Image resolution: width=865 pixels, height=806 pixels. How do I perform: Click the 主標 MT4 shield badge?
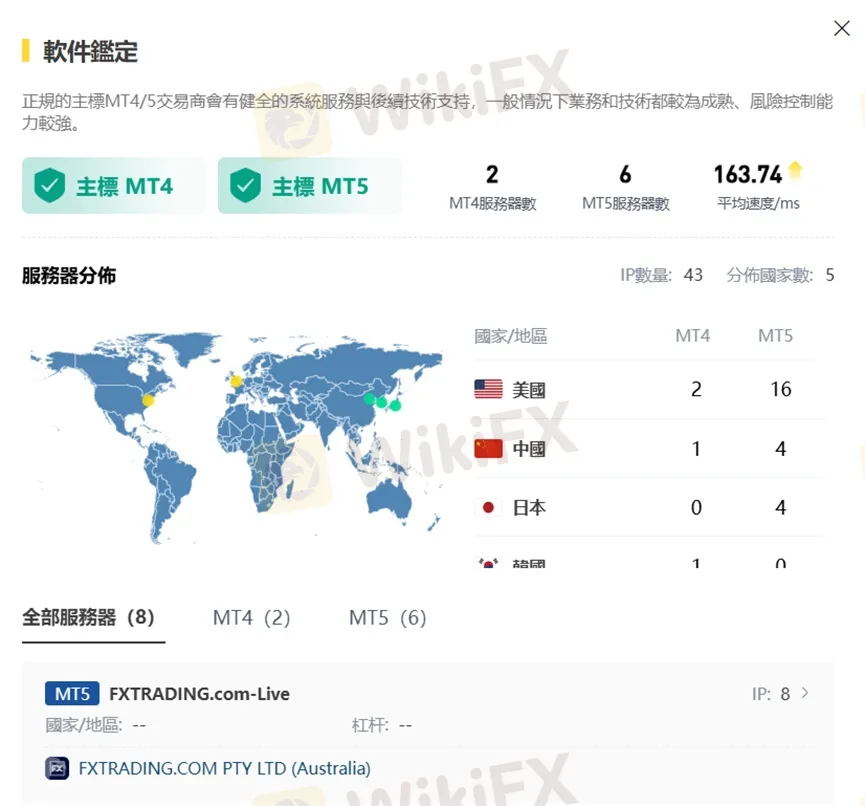coord(114,186)
